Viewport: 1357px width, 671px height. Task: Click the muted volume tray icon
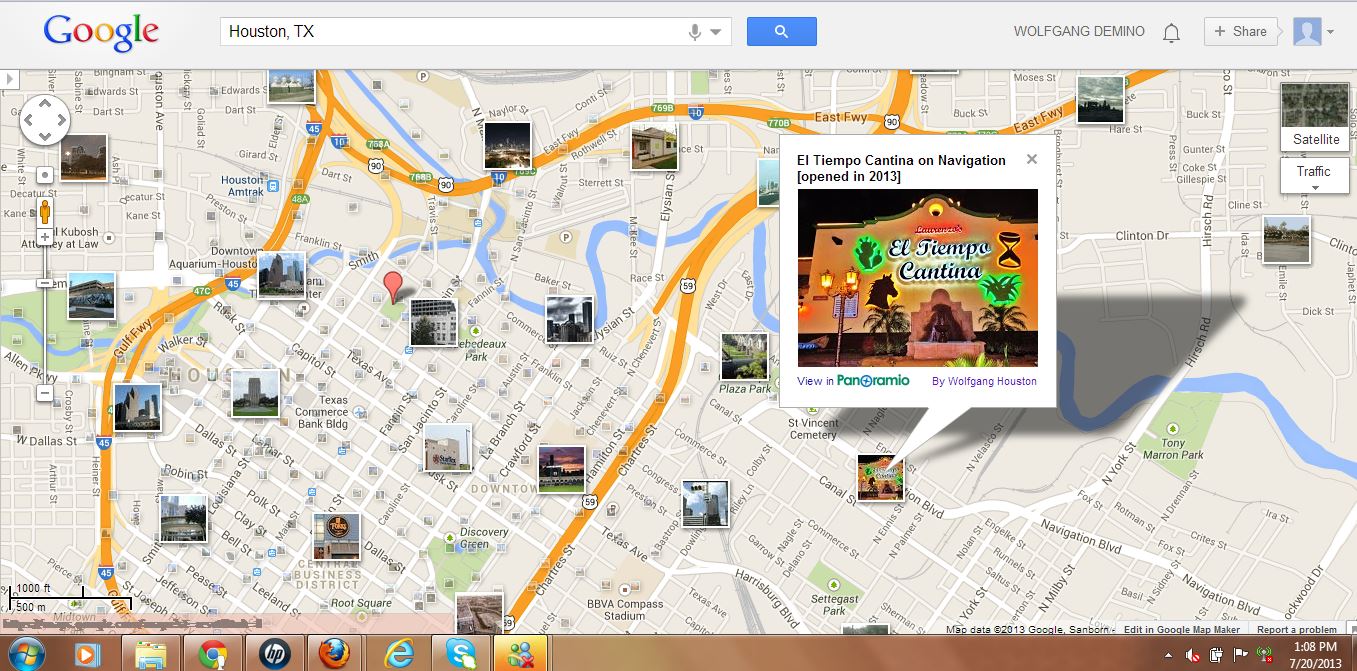pyautogui.click(x=1191, y=654)
